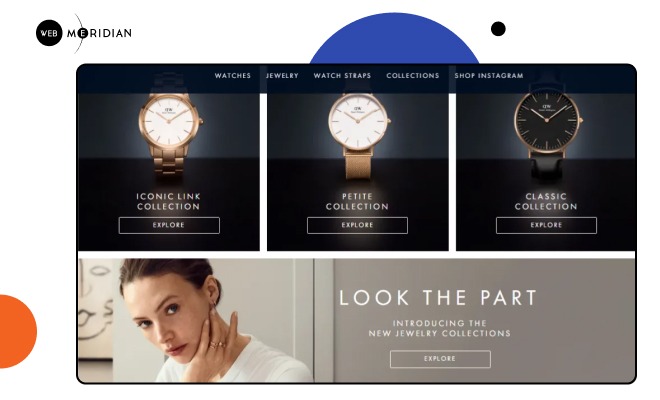Screen dimensions: 660x400
Task: Click the small black dot decoration
Action: [x=498, y=29]
